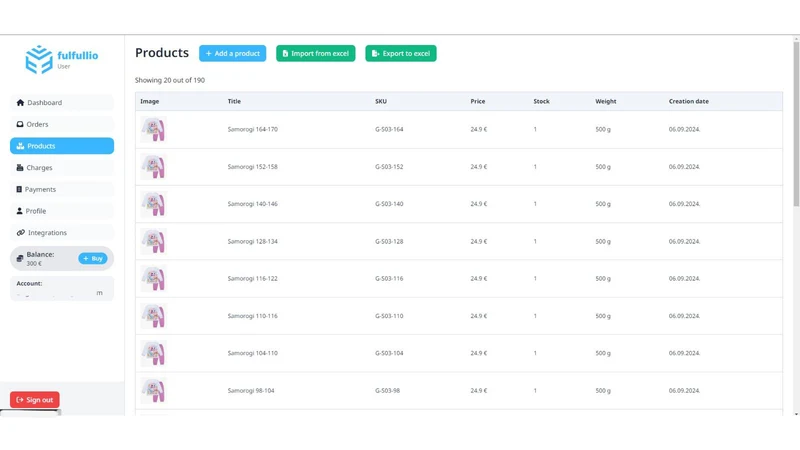Screen dimensions: 800x450
Task: Sign out of the account
Action: pos(35,400)
